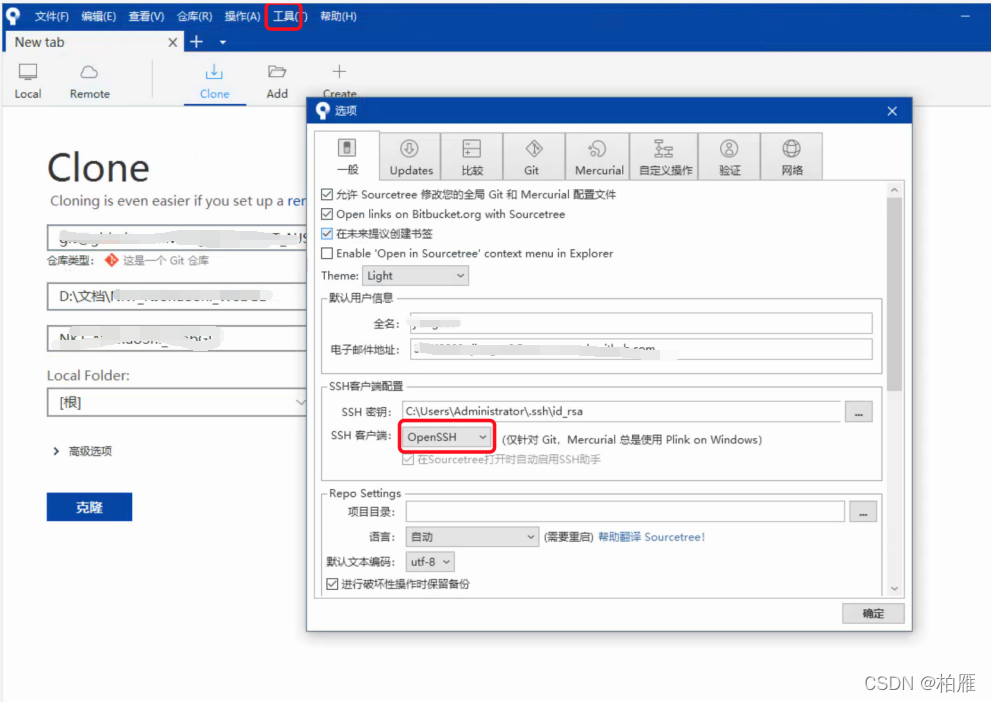
Task: Open the 编辑(E) menu
Action: point(99,16)
